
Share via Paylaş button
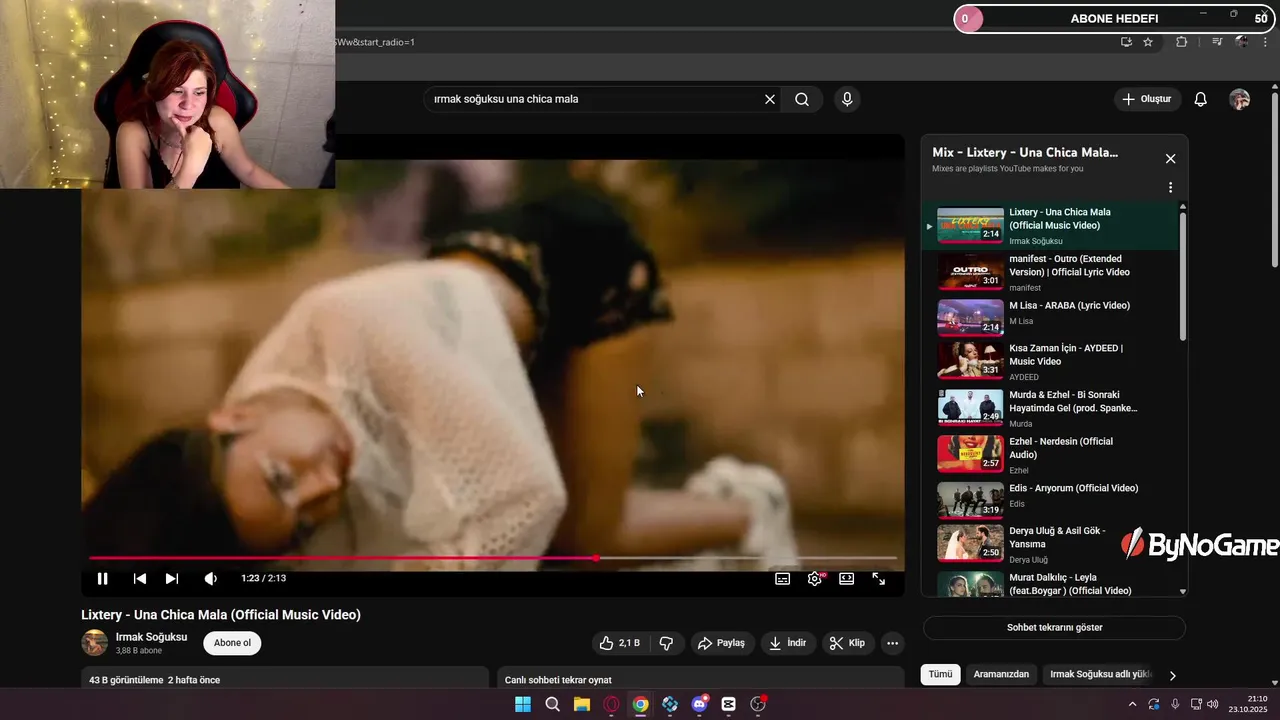[x=721, y=643]
